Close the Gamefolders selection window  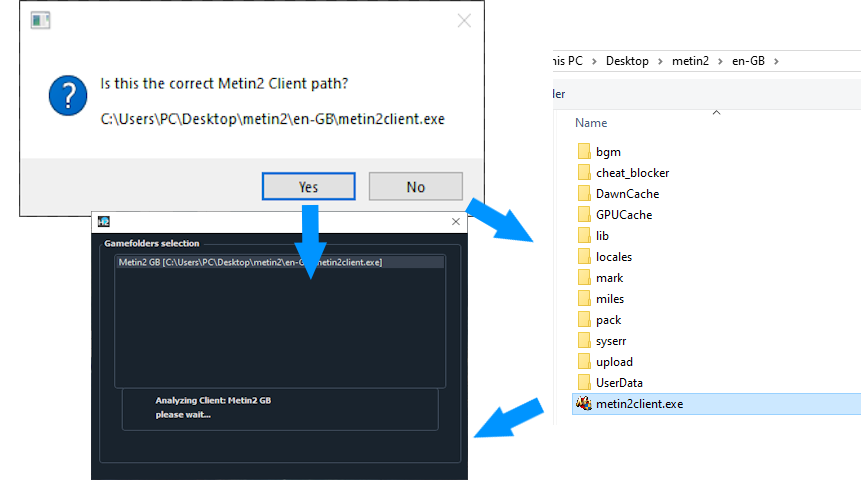tap(456, 221)
